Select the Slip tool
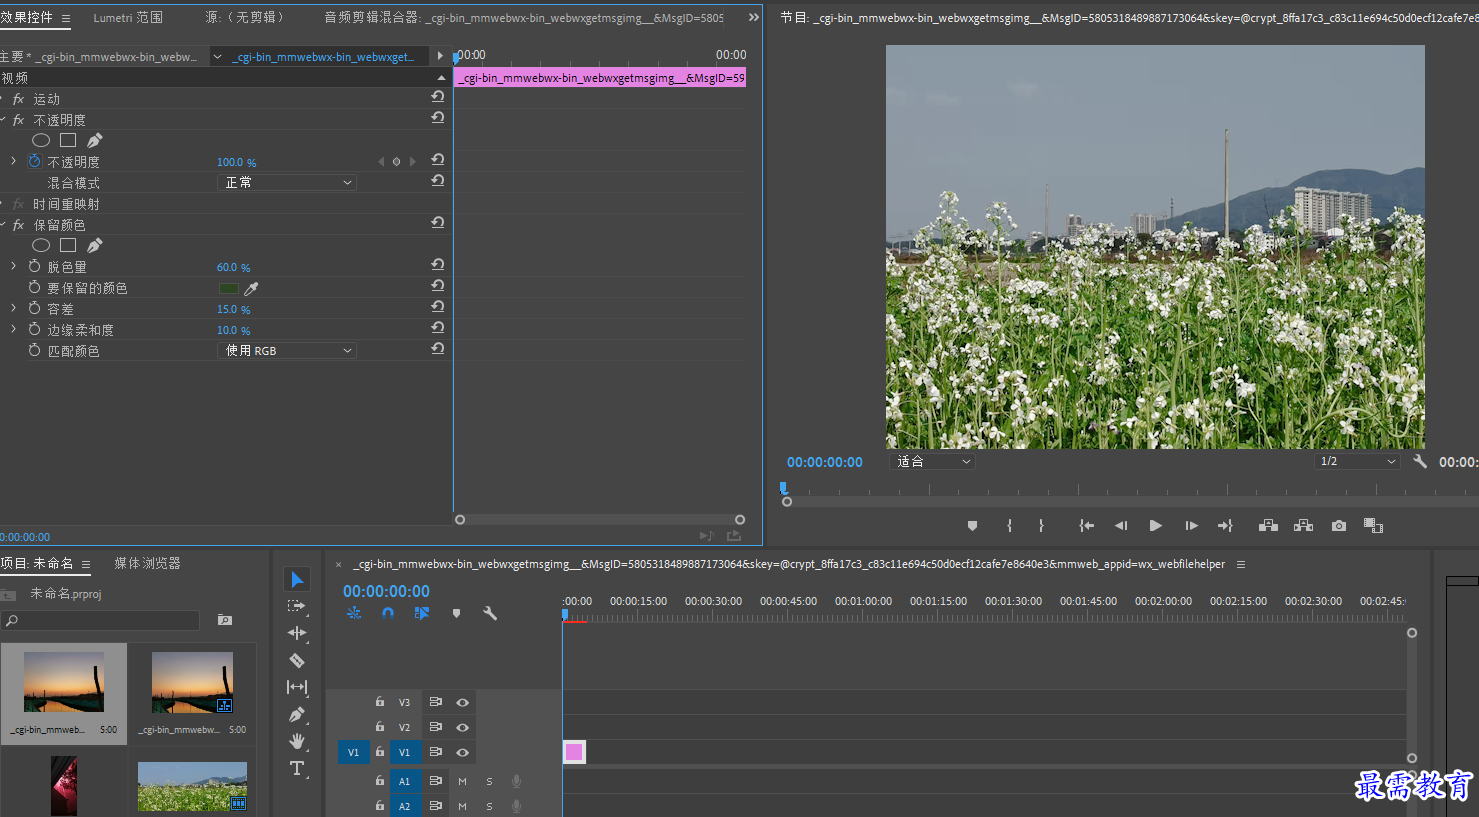 click(297, 687)
